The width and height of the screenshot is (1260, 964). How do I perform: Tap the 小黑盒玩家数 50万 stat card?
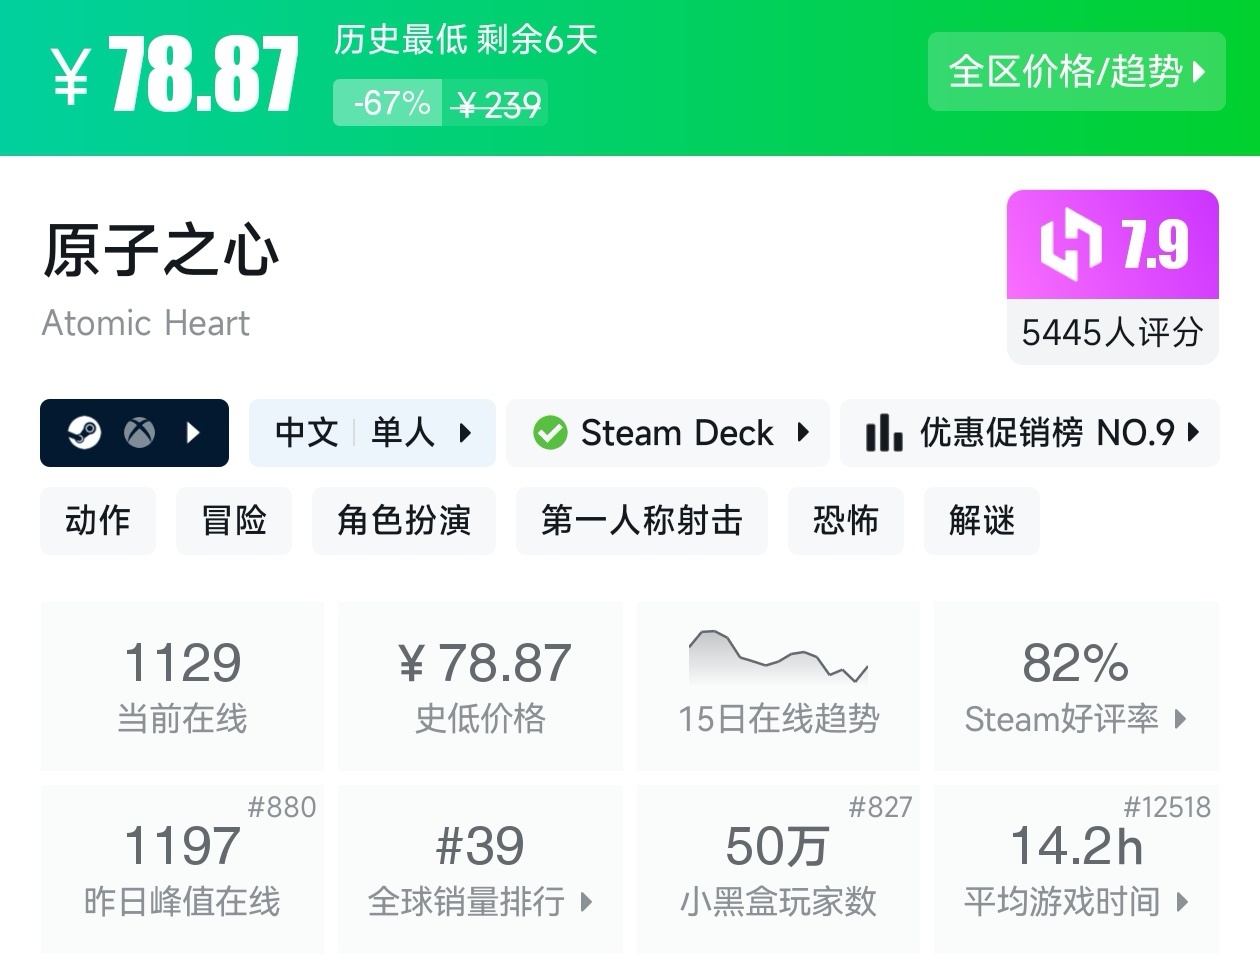point(778,869)
